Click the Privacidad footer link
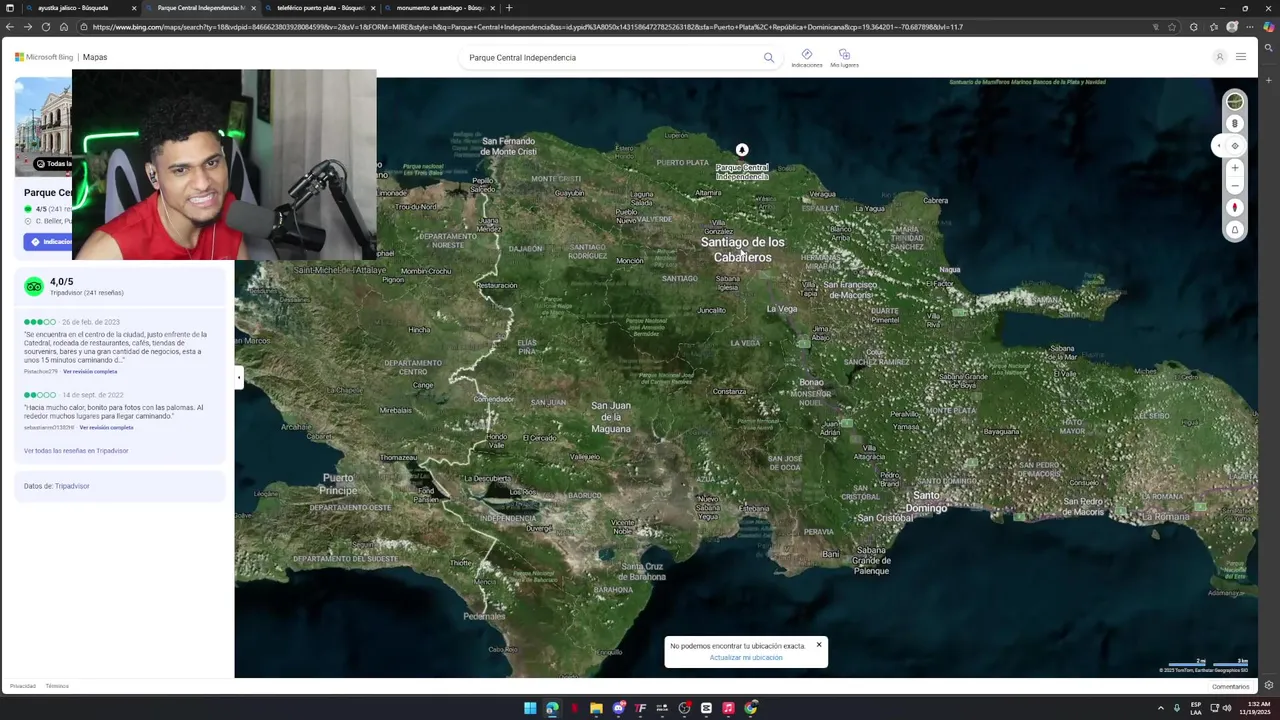 point(23,686)
